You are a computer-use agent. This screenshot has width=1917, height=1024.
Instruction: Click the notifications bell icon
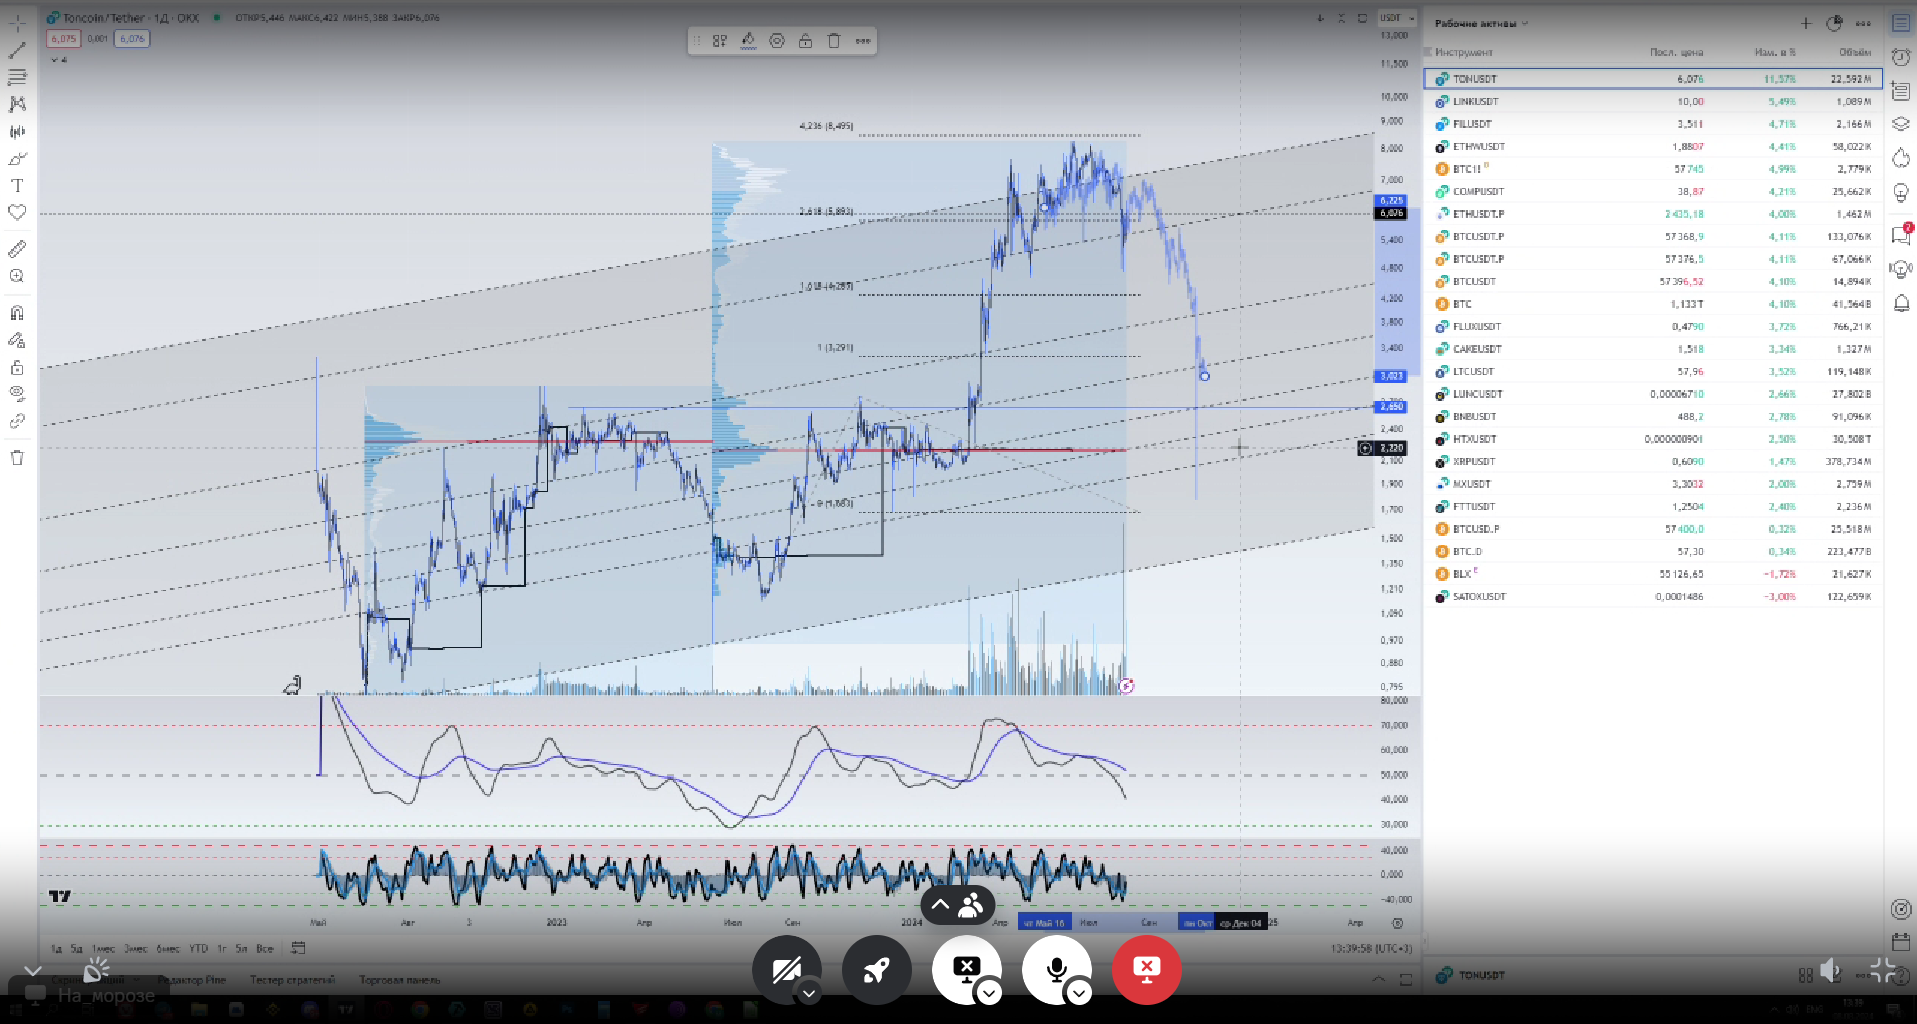(1901, 304)
